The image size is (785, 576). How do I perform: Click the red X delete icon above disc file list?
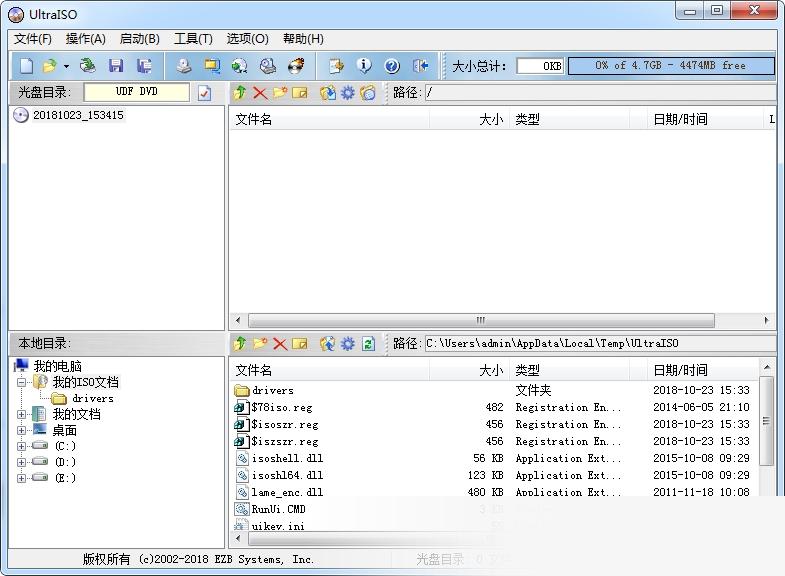[260, 93]
